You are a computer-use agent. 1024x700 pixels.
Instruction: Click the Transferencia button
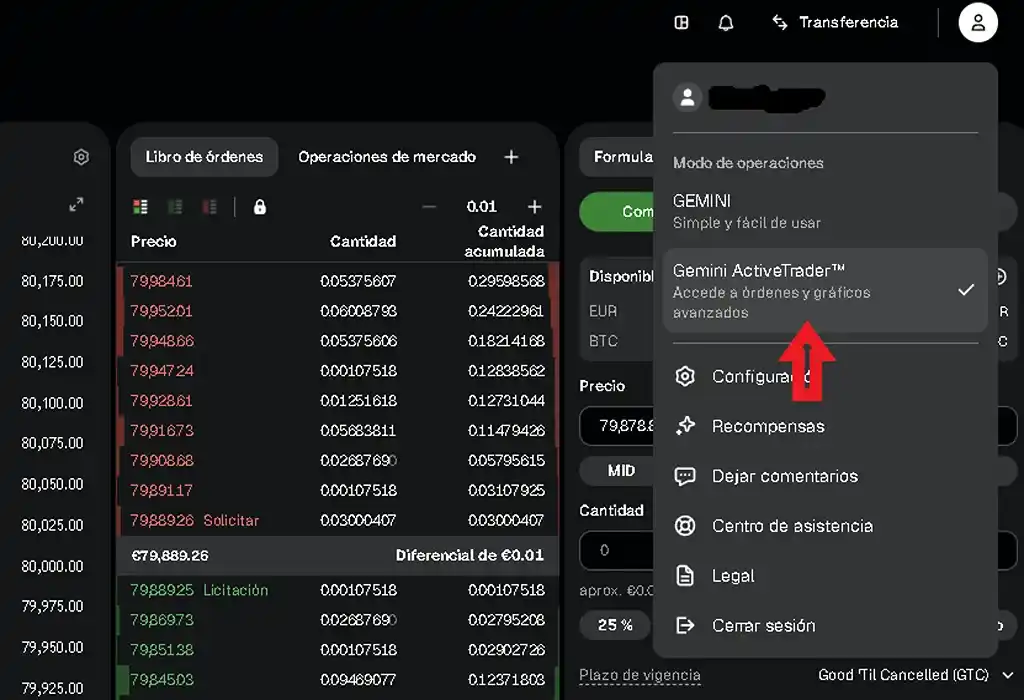pos(835,23)
